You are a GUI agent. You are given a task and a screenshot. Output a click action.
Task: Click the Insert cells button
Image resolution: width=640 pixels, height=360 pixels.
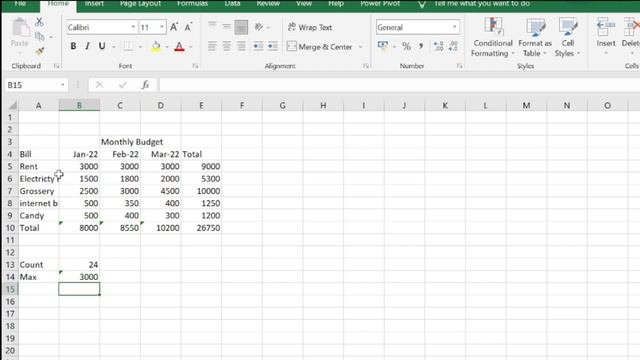[x=606, y=37]
